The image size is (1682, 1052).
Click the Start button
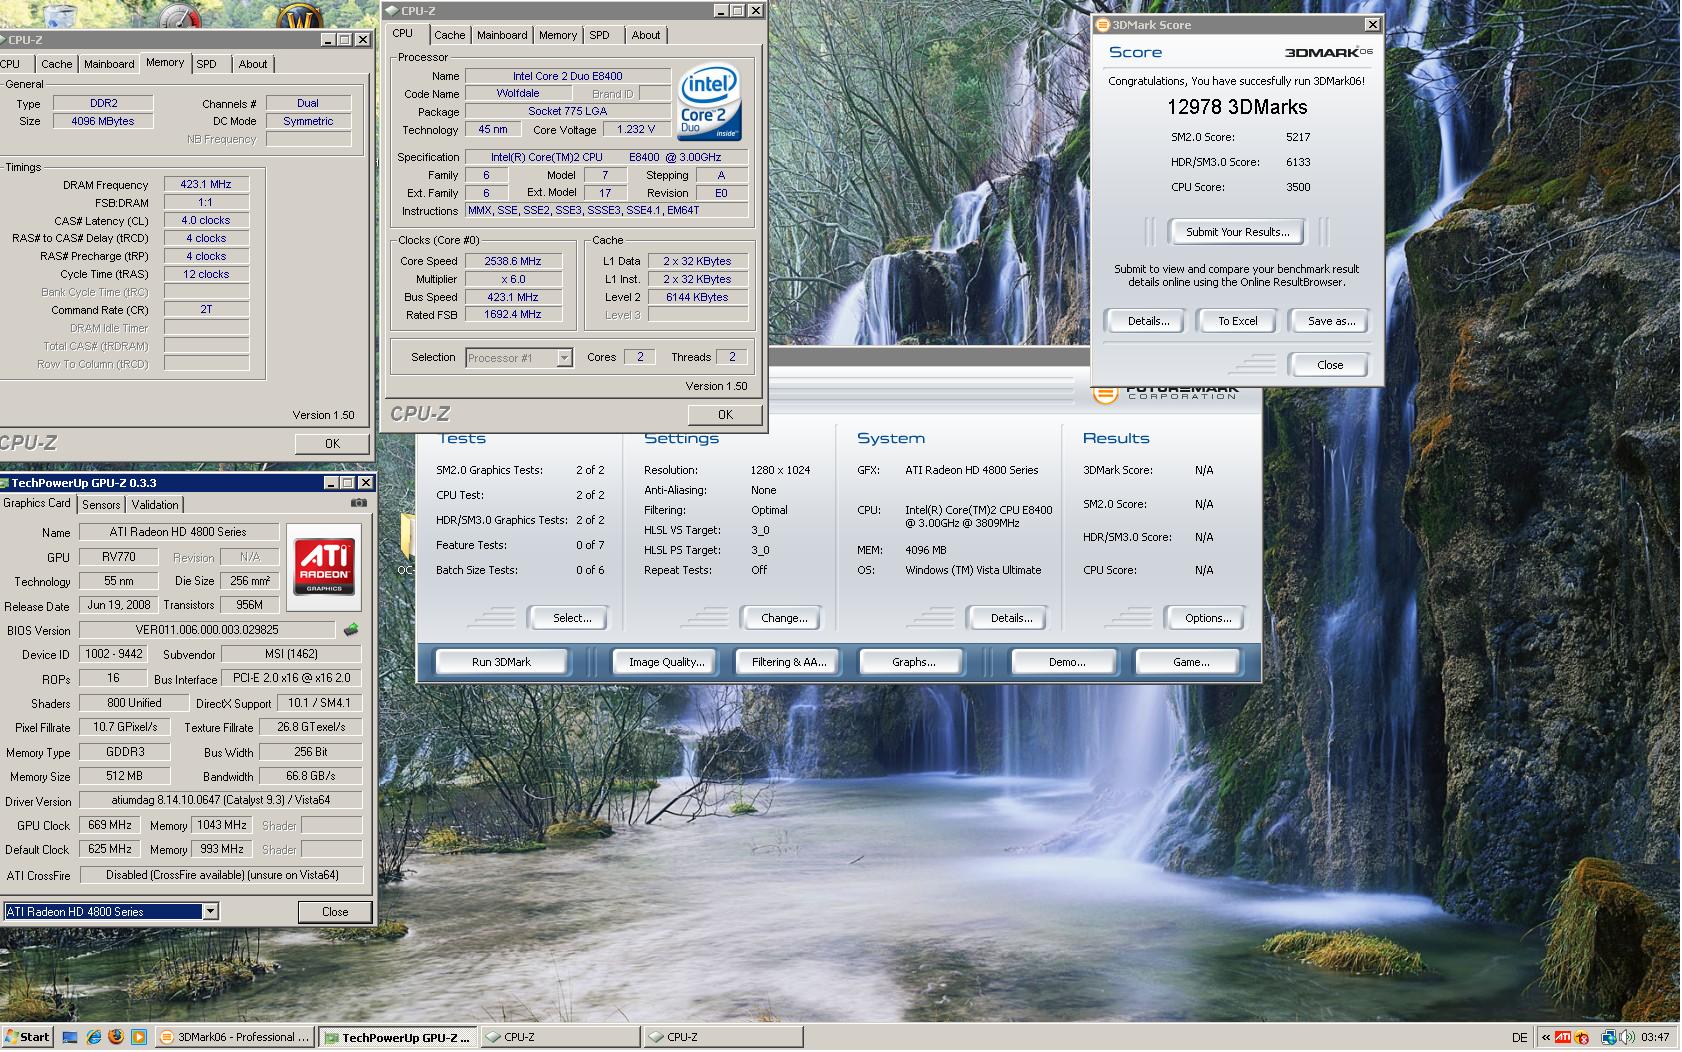[27, 1037]
